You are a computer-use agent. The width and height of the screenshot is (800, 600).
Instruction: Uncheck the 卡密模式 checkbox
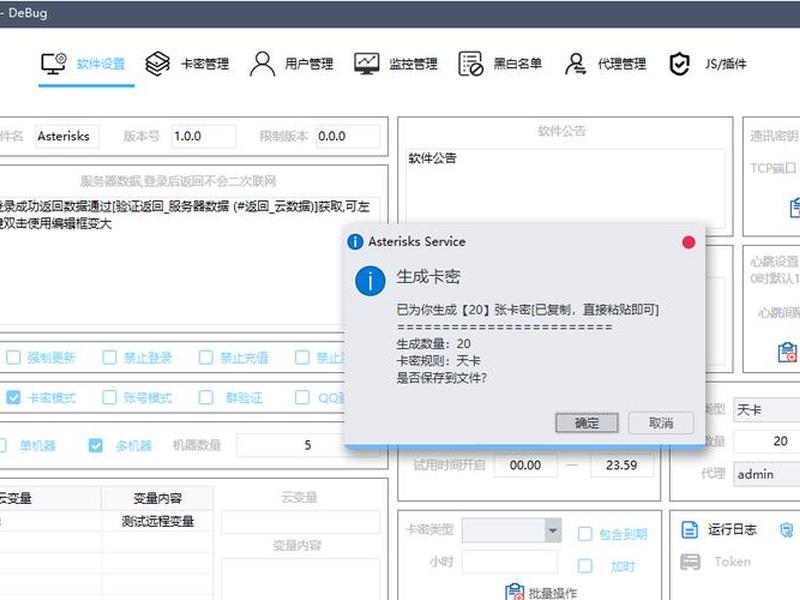13,397
